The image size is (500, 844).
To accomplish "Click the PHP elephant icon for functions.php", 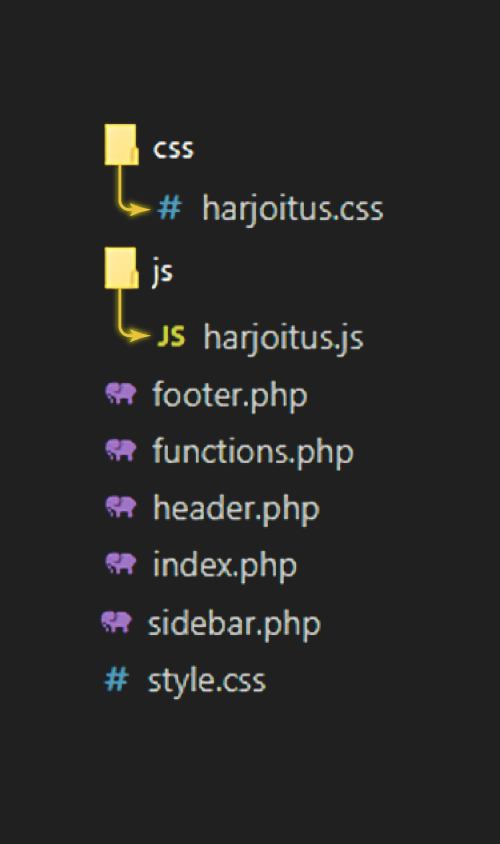I will (121, 450).
